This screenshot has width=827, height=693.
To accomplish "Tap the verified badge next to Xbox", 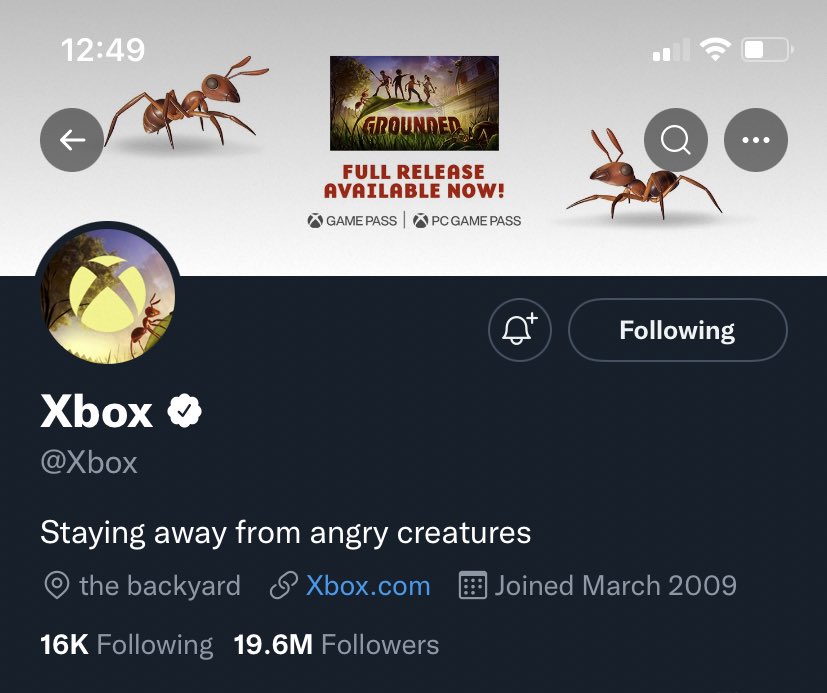I will click(184, 411).
